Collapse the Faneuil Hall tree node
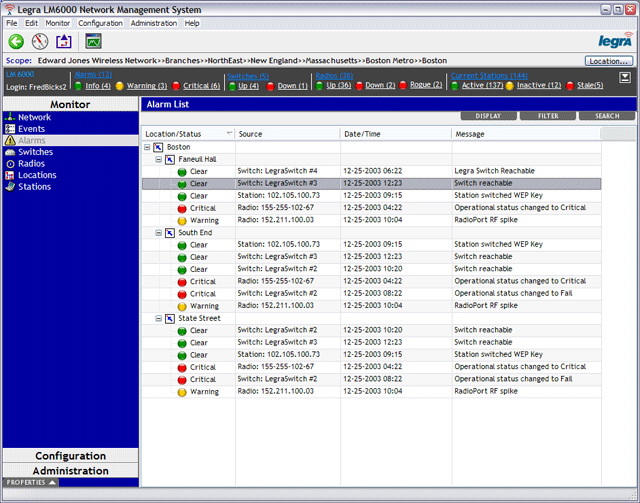 pyautogui.click(x=158, y=159)
